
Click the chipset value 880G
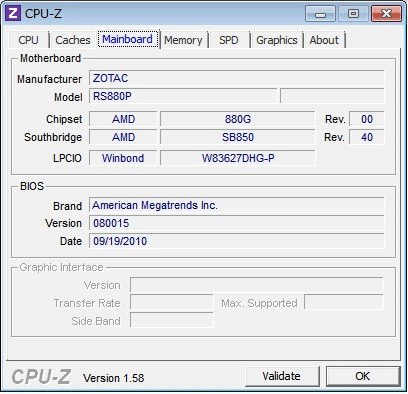pyautogui.click(x=237, y=119)
